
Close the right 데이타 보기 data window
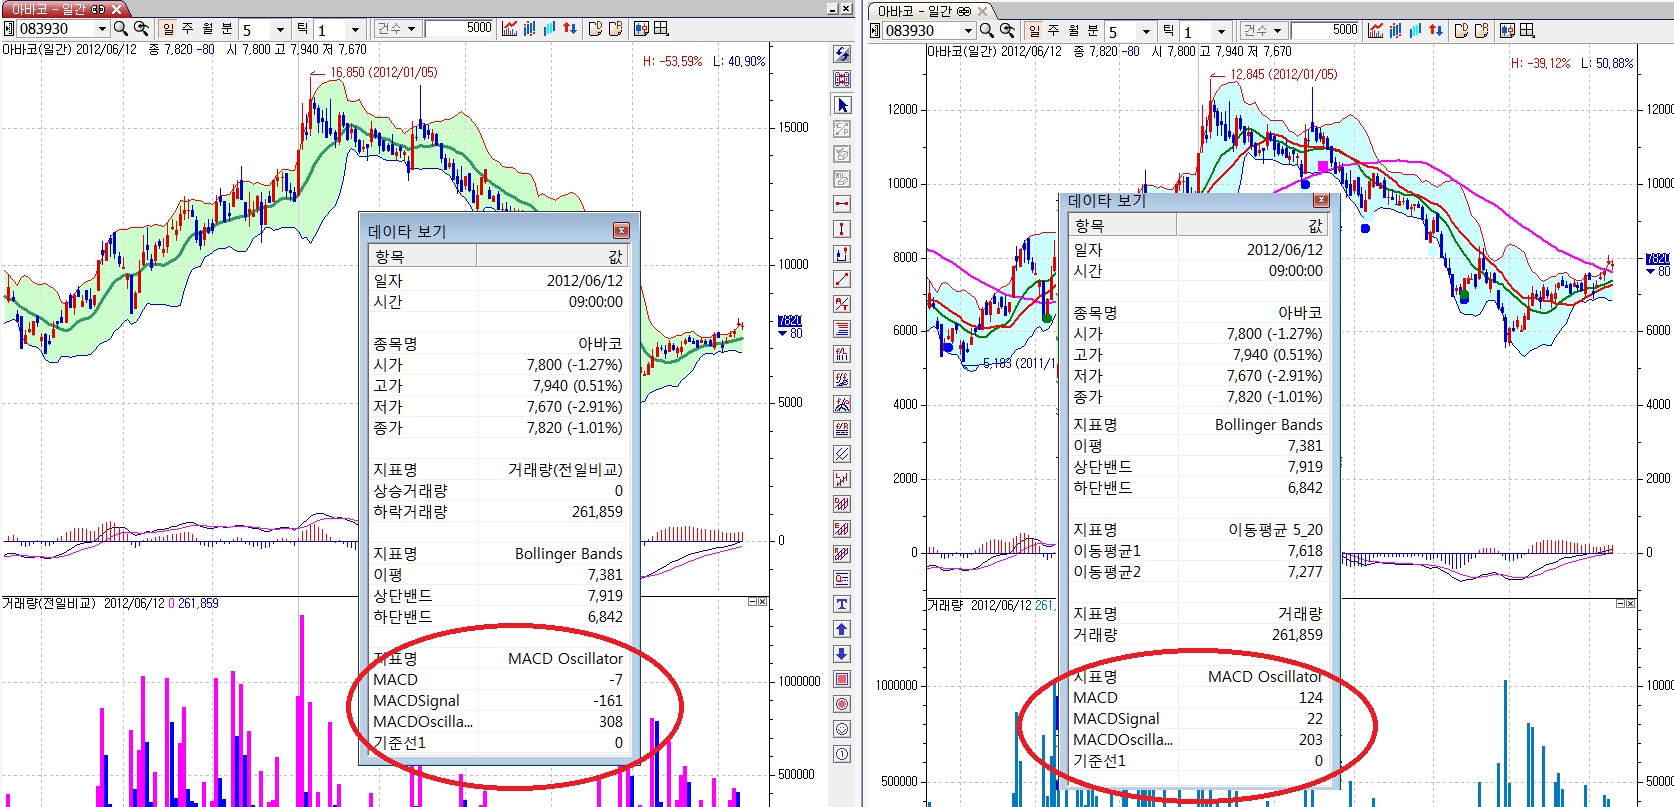[1320, 201]
